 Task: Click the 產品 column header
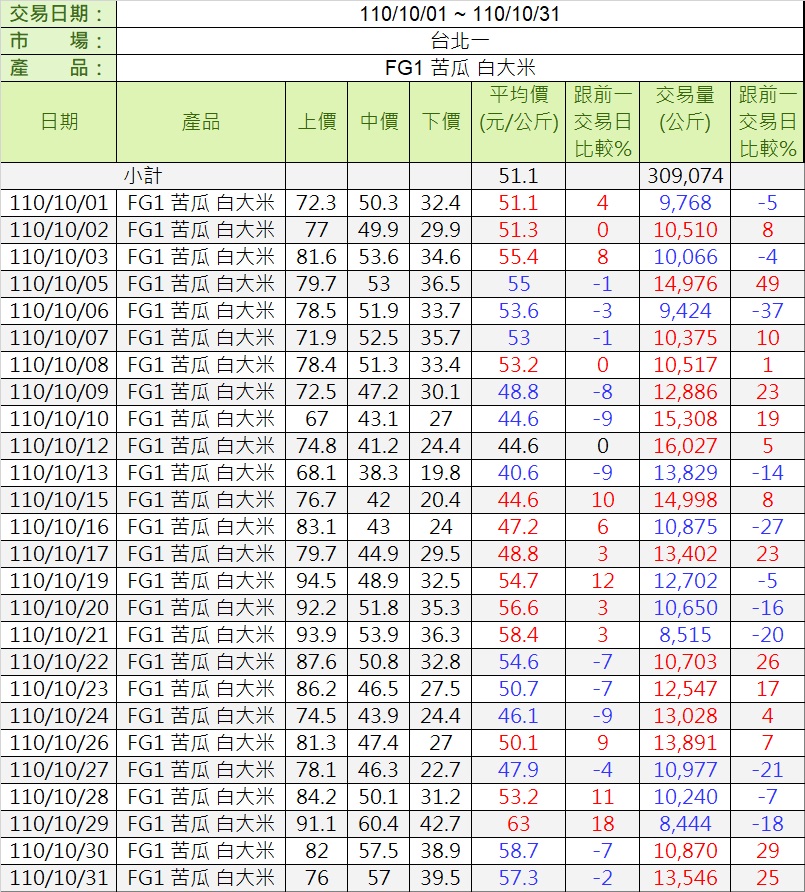point(201,122)
